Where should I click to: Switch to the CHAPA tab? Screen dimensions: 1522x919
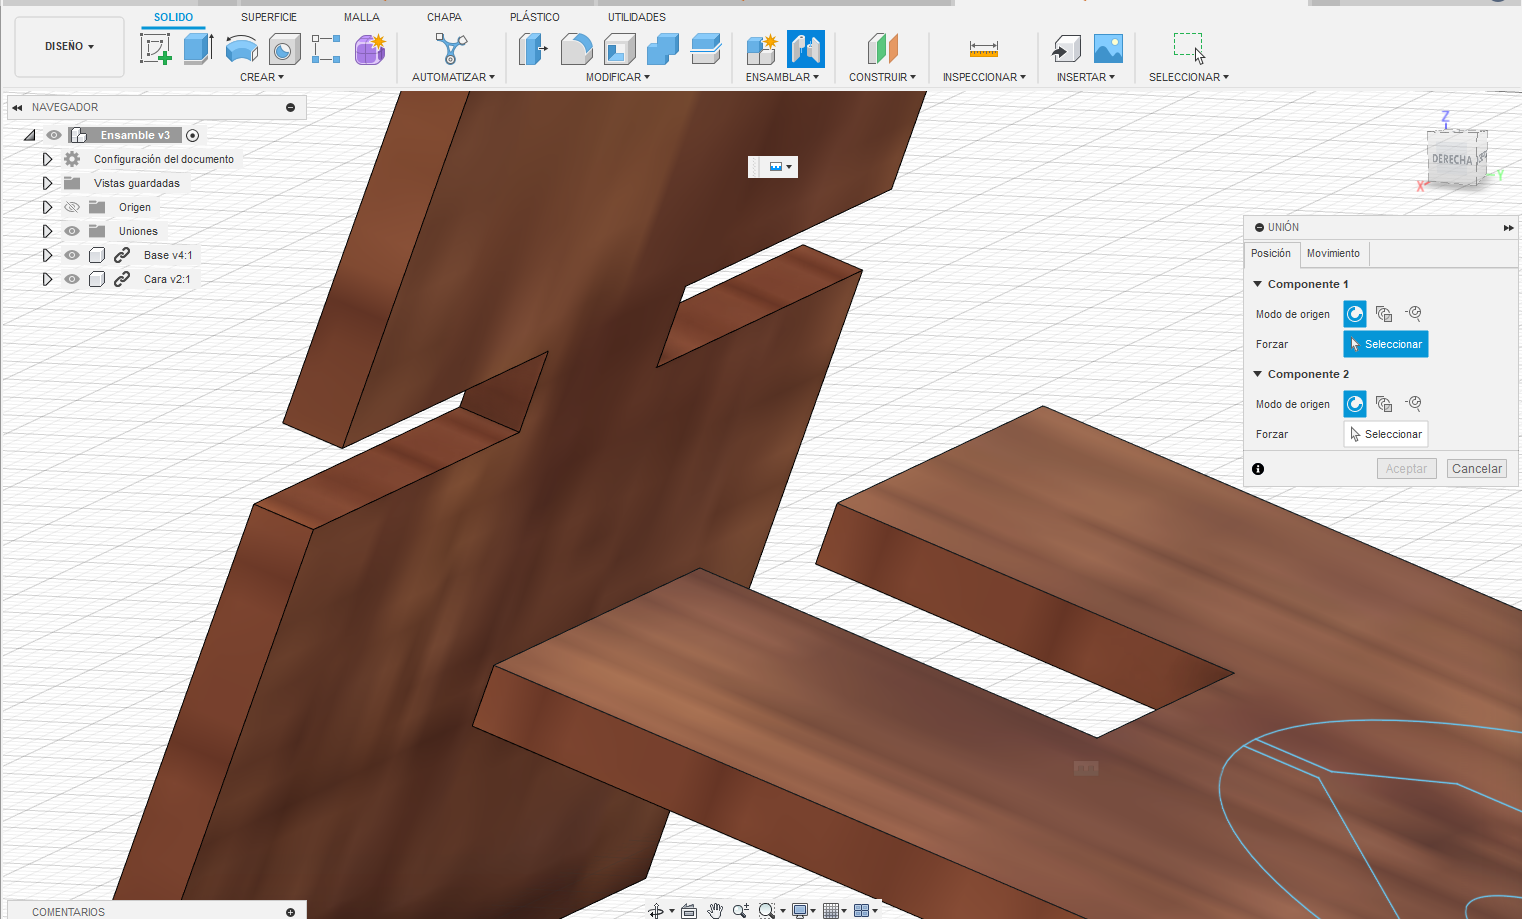[x=444, y=17]
